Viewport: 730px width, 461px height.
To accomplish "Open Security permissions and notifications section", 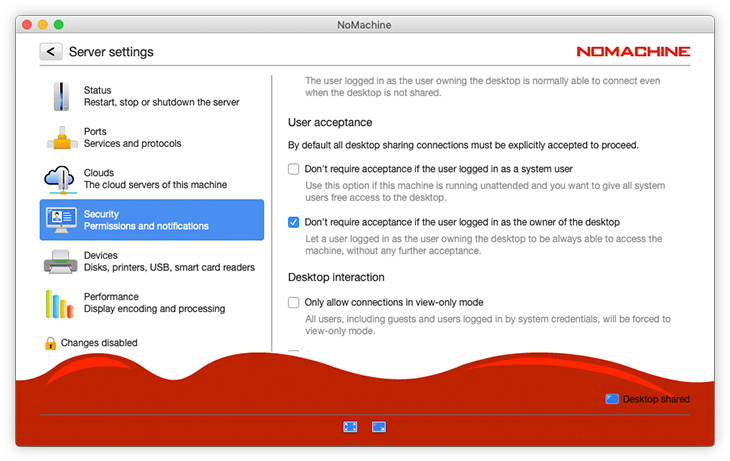I will pos(152,220).
